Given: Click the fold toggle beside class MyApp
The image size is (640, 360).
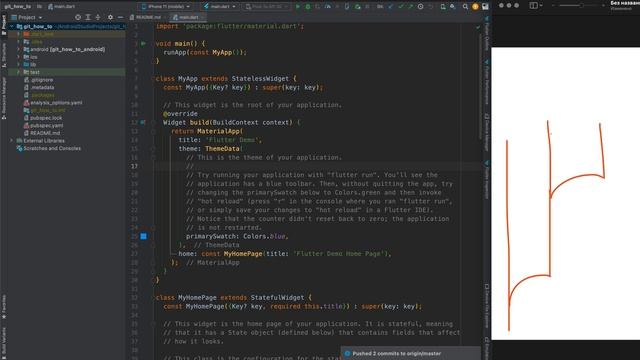Looking at the screenshot, I should coord(153,78).
